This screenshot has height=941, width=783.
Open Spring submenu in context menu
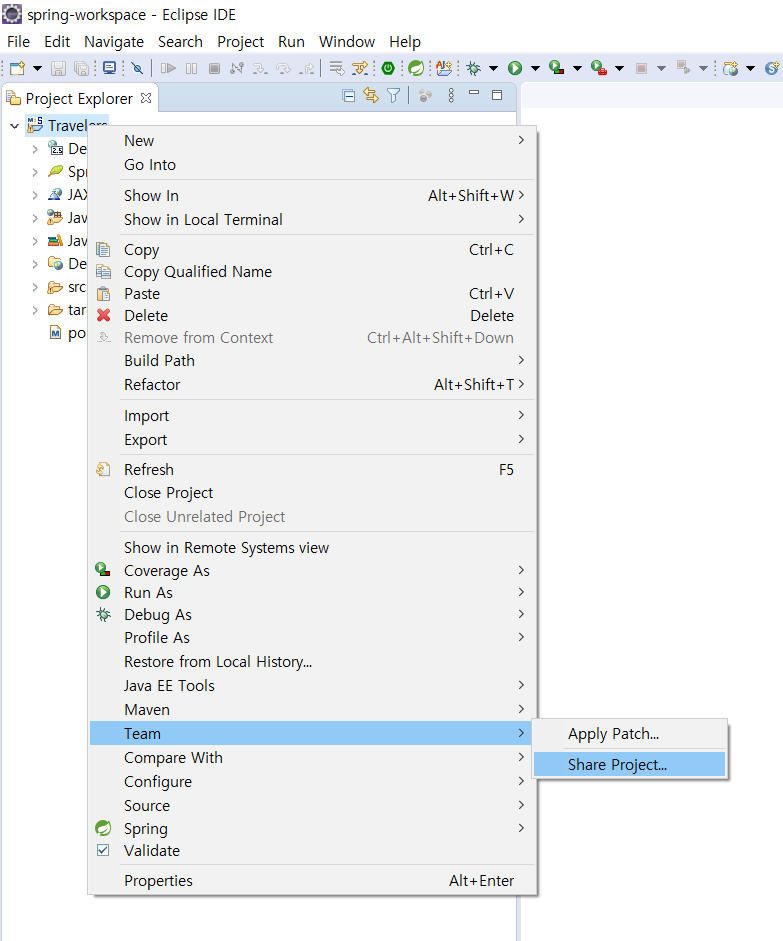(x=312, y=829)
